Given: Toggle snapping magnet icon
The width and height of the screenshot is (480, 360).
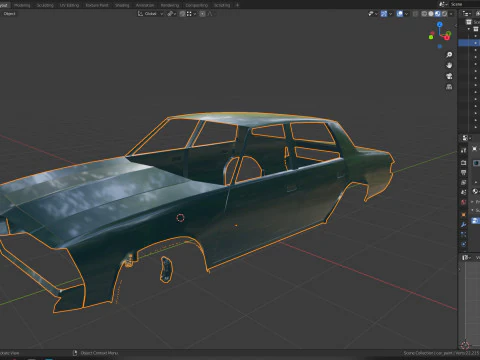Looking at the screenshot, I should tap(182, 14).
